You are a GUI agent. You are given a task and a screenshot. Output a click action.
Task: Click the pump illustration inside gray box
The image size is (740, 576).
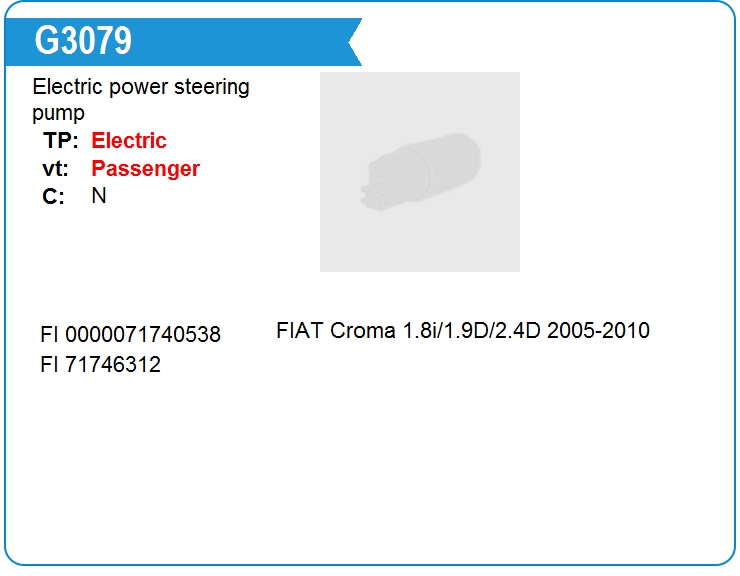pyautogui.click(x=420, y=171)
